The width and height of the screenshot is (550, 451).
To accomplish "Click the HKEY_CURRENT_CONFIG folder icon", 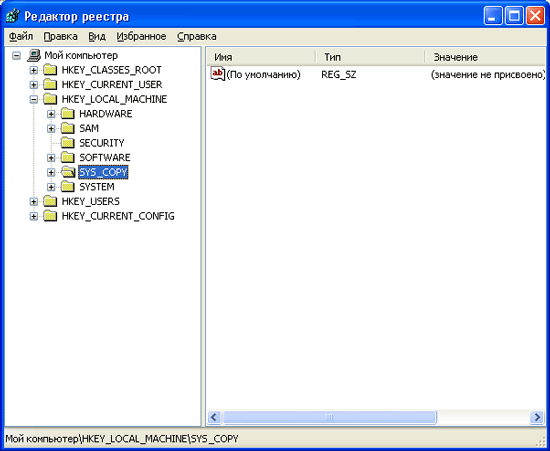I will (50, 216).
